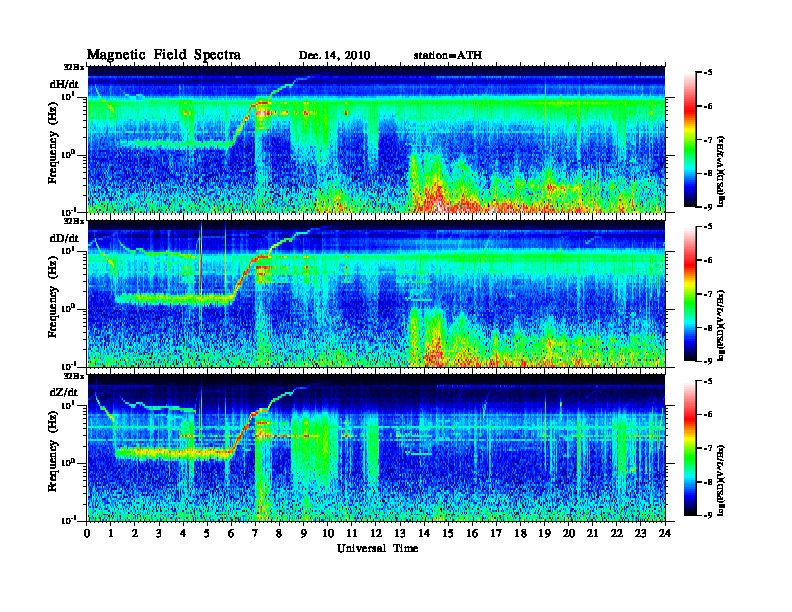
Task: Click hour '3' on Universal Time axis
Action: pyautogui.click(x=159, y=533)
